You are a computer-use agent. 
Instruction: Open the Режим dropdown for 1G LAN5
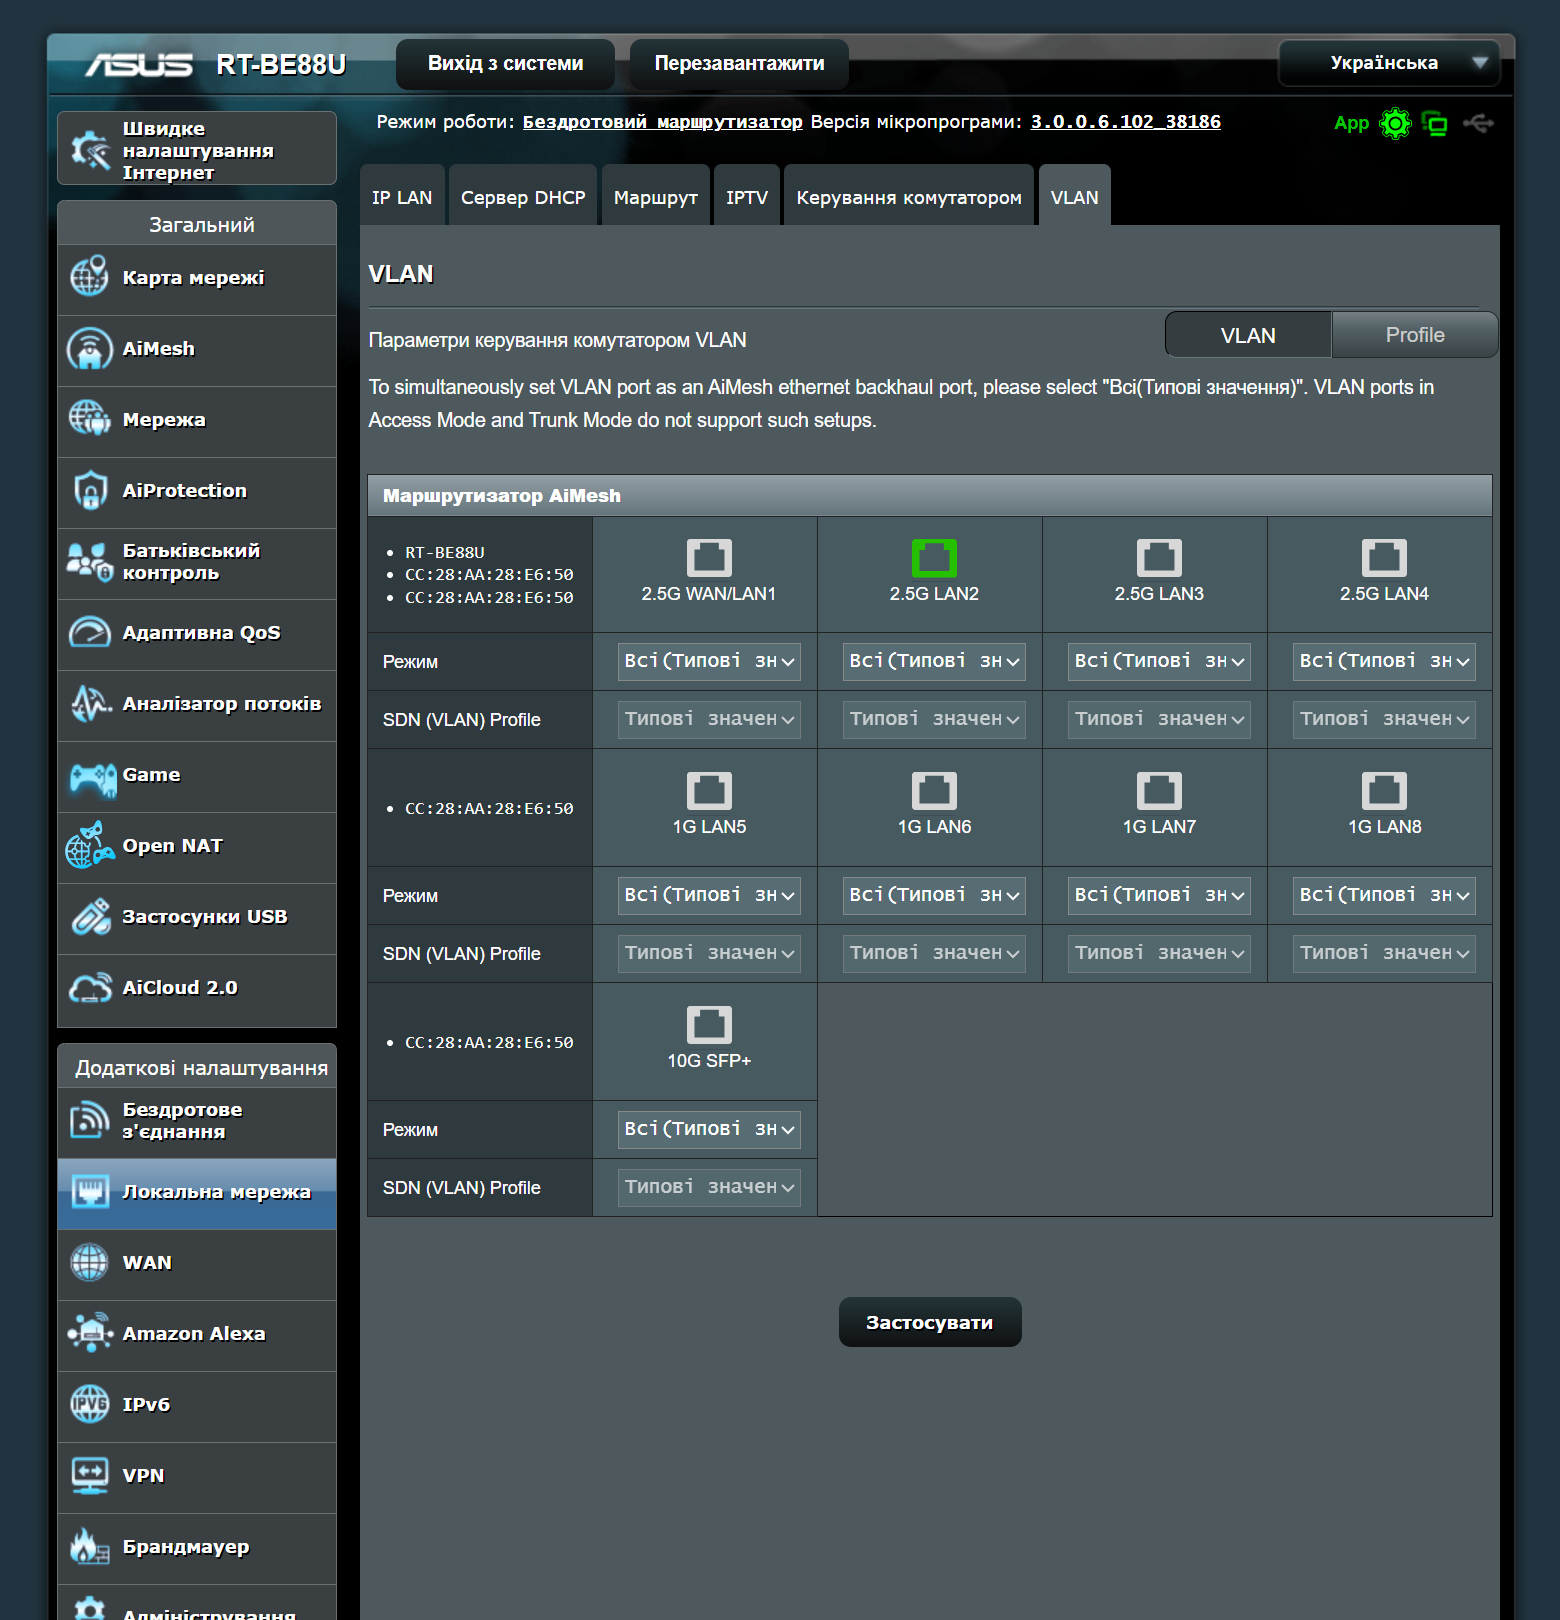[x=709, y=895]
